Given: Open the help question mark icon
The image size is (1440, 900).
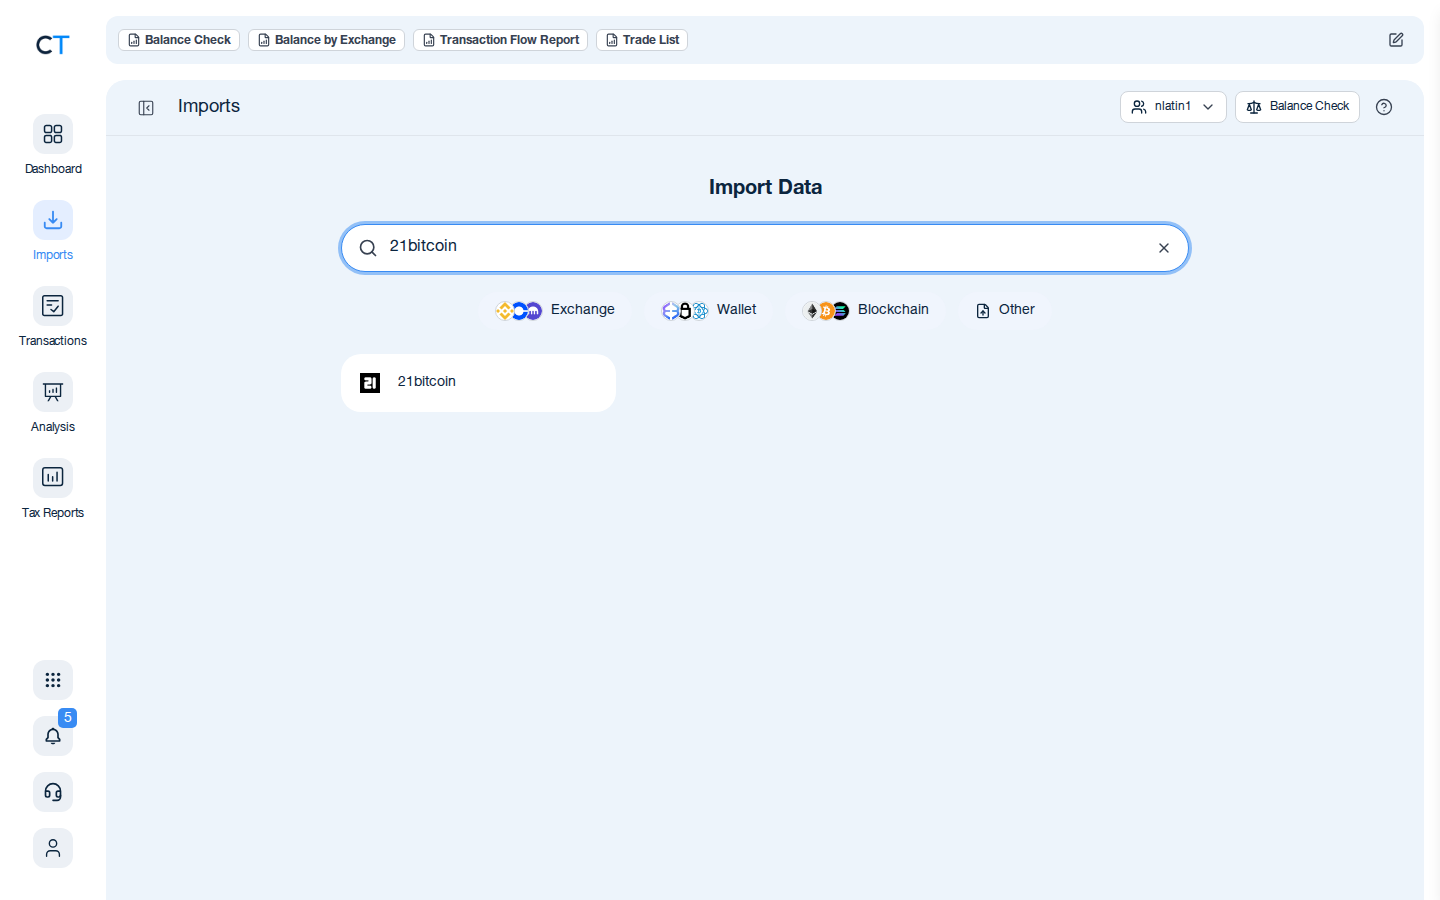Looking at the screenshot, I should [x=1384, y=107].
